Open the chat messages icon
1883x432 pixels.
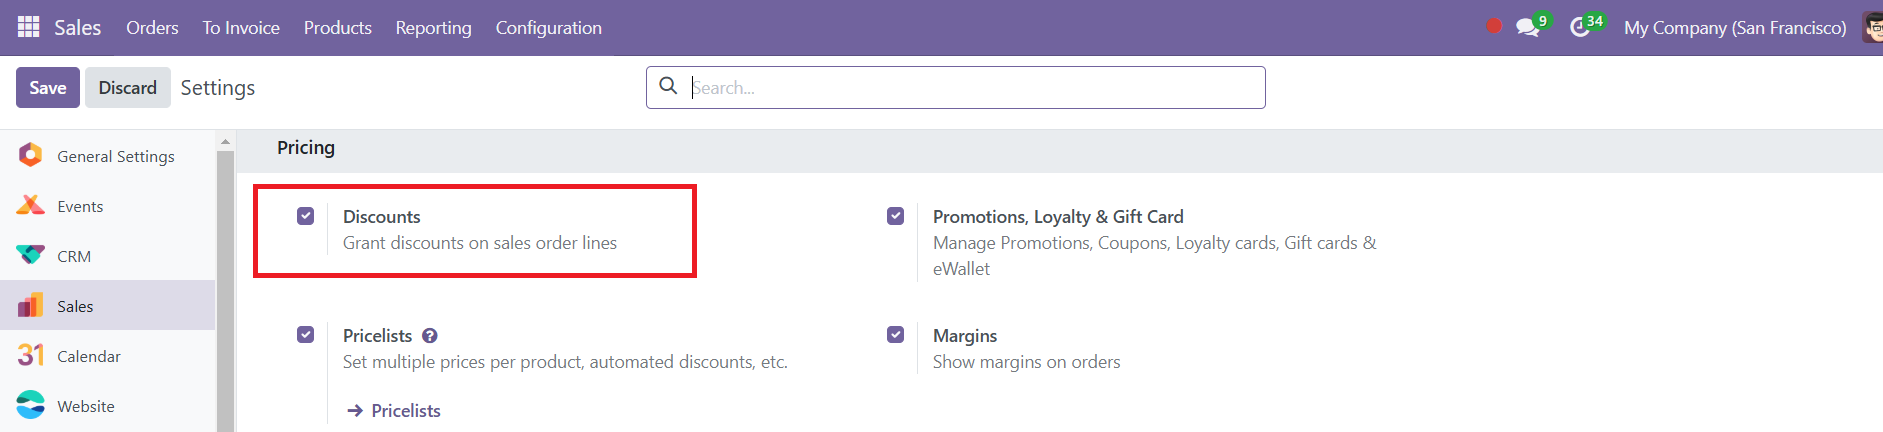pos(1527,27)
